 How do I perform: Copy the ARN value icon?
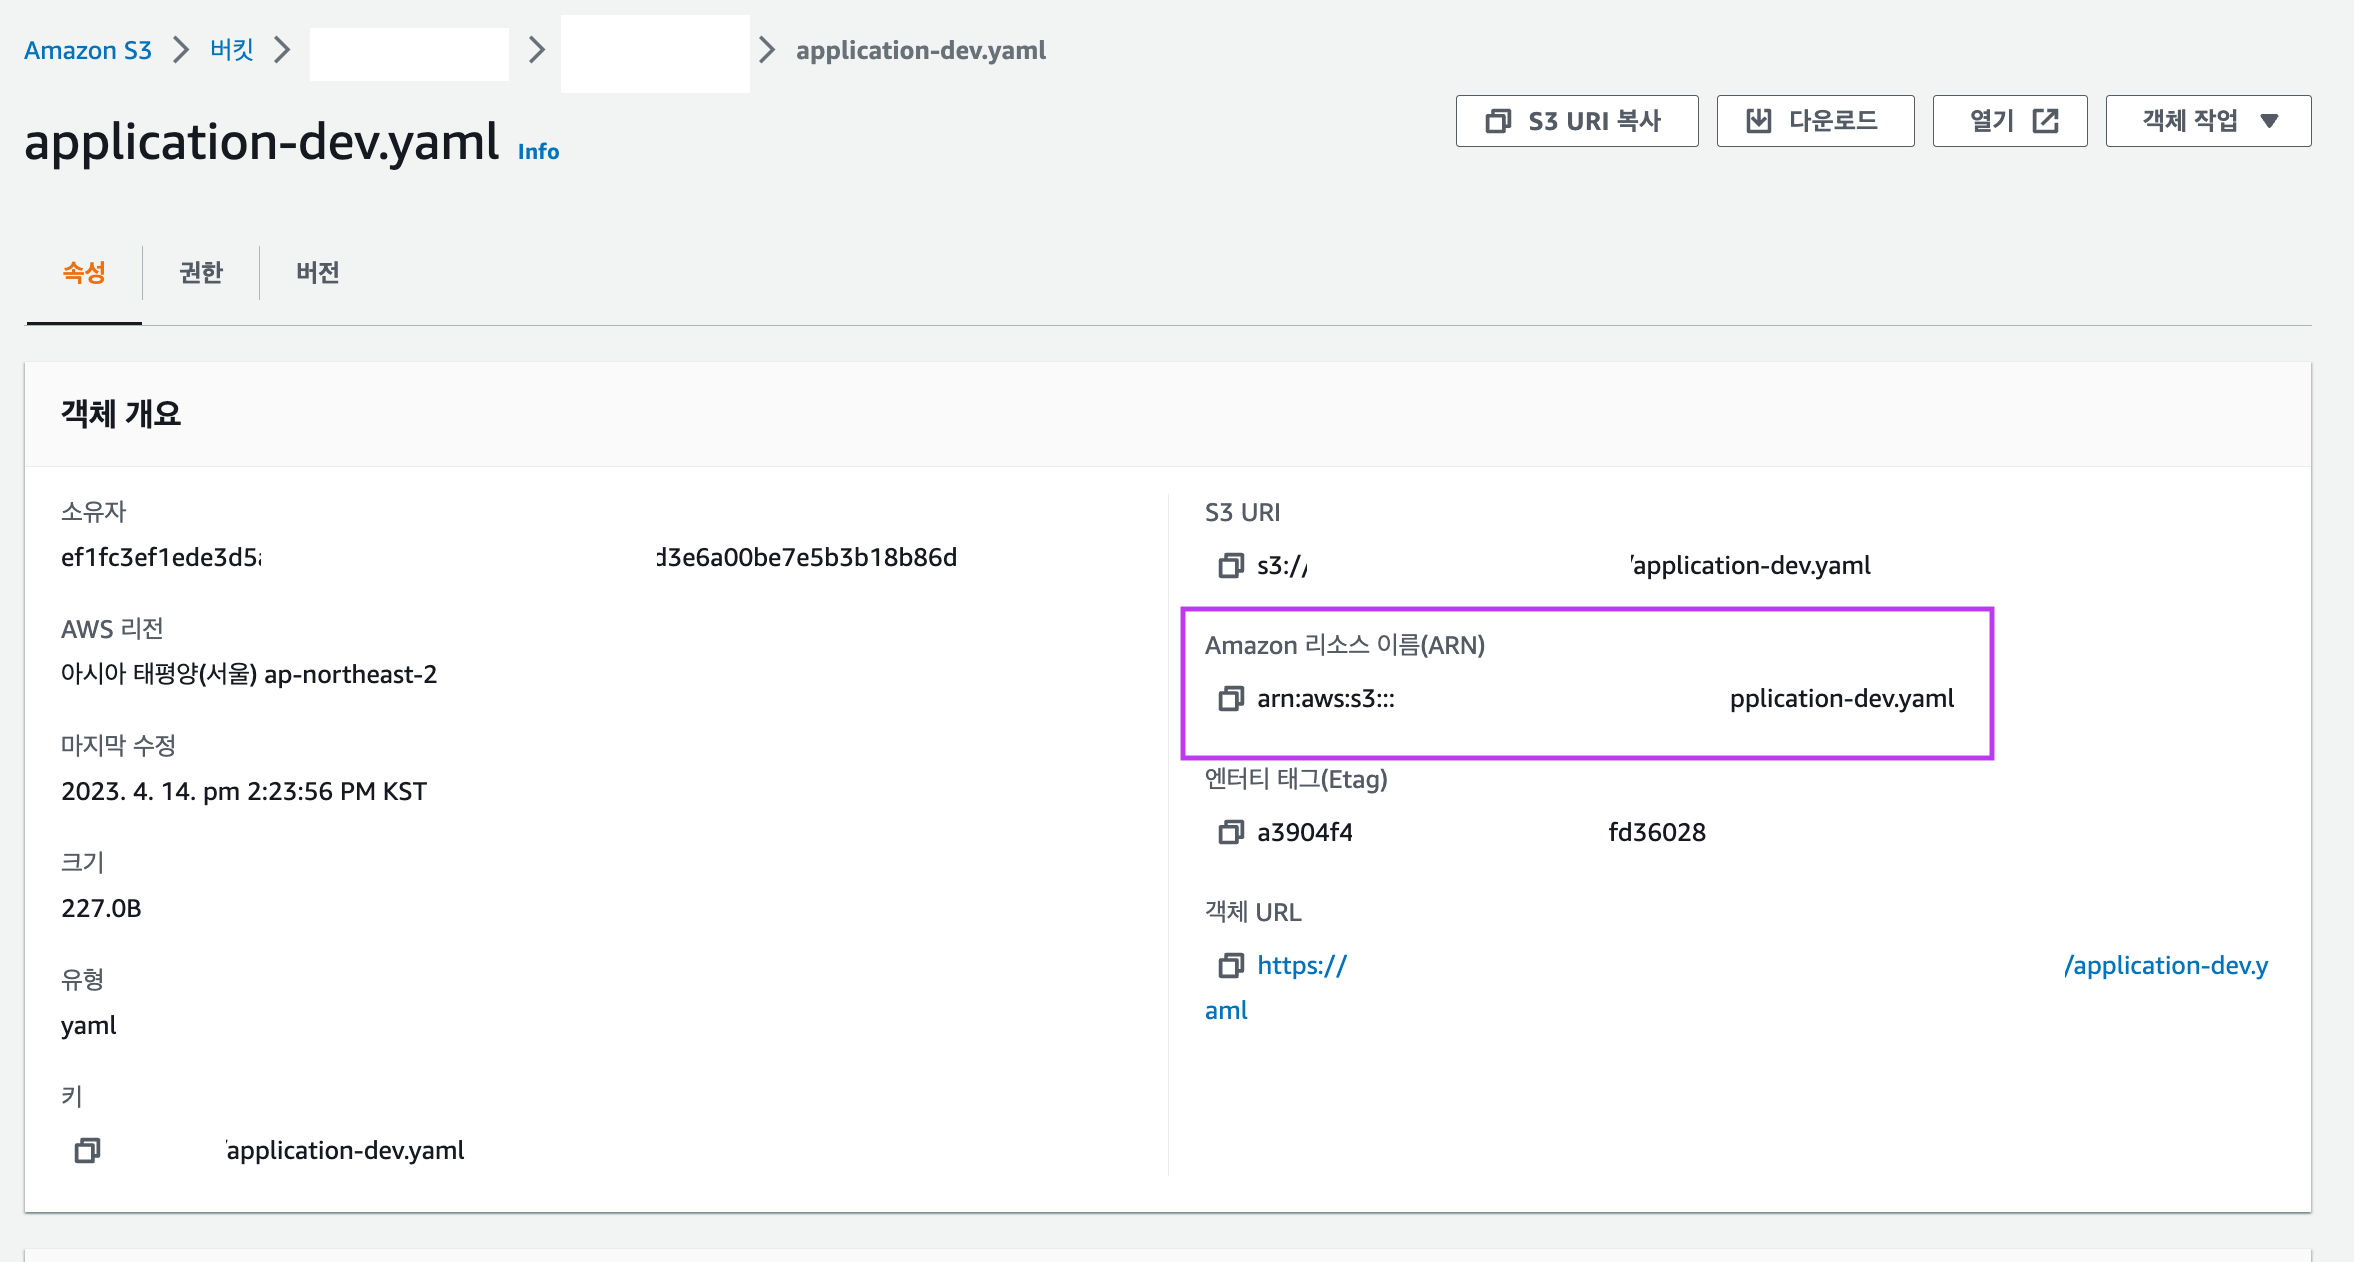1230,699
